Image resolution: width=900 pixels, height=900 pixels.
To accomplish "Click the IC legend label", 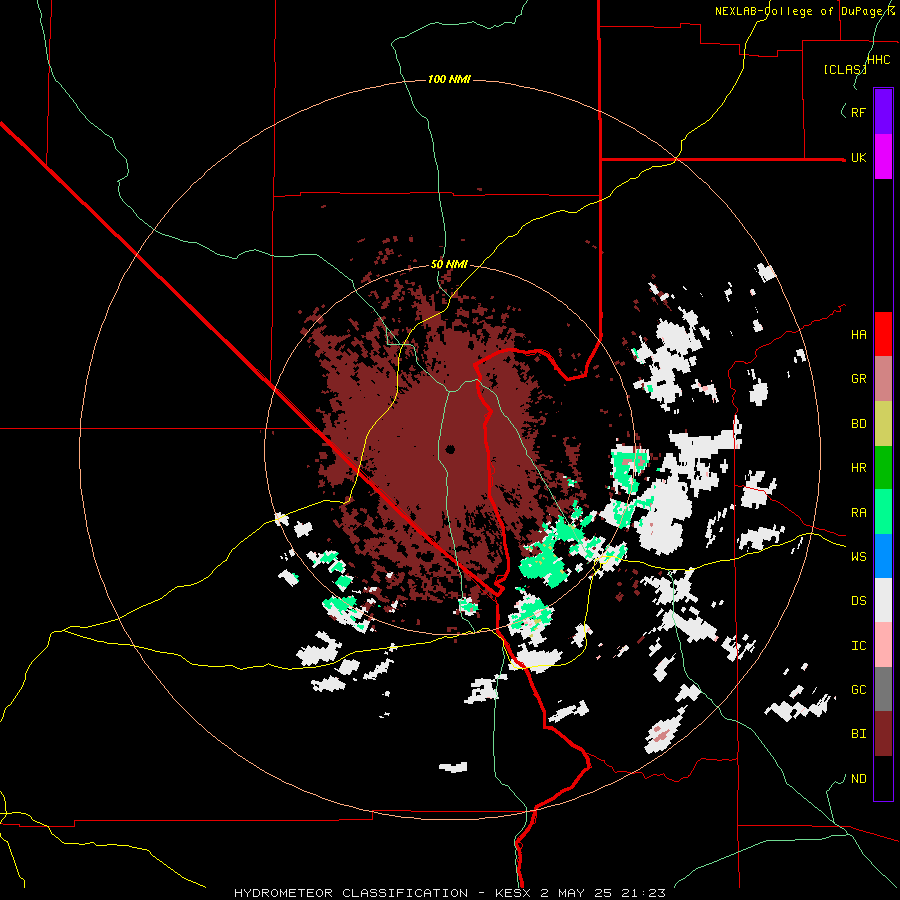I will click(x=858, y=646).
